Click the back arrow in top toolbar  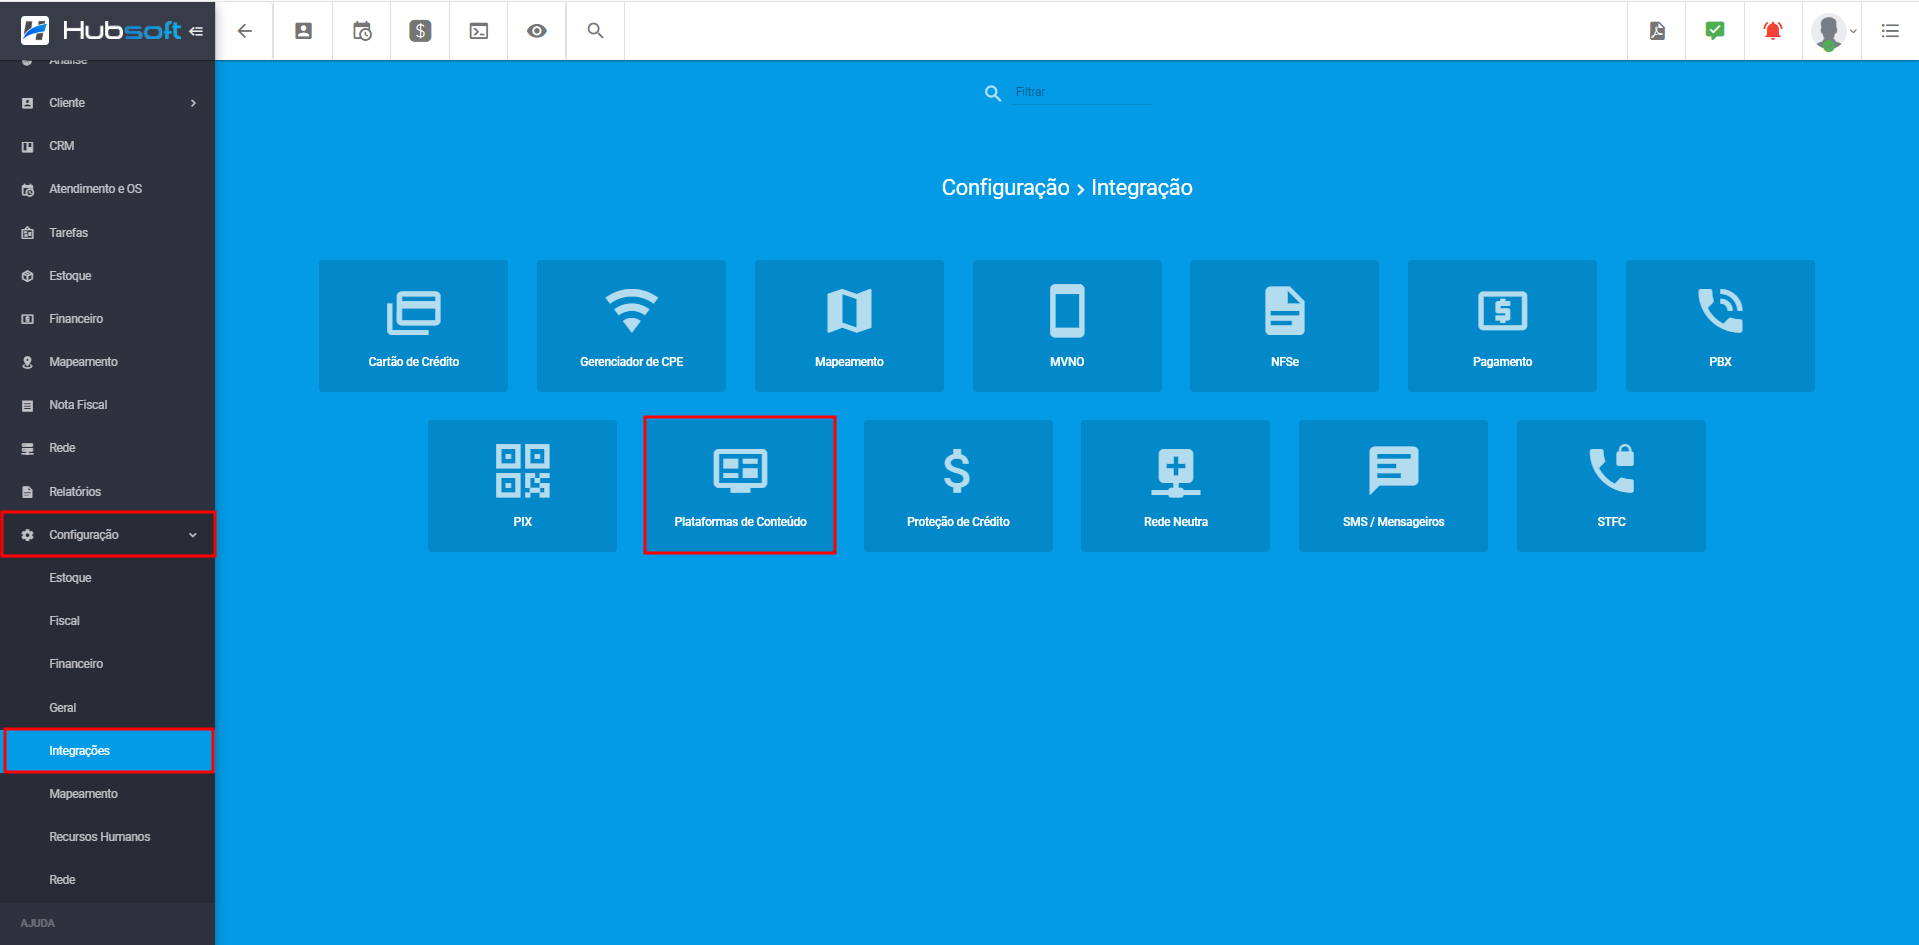[244, 31]
